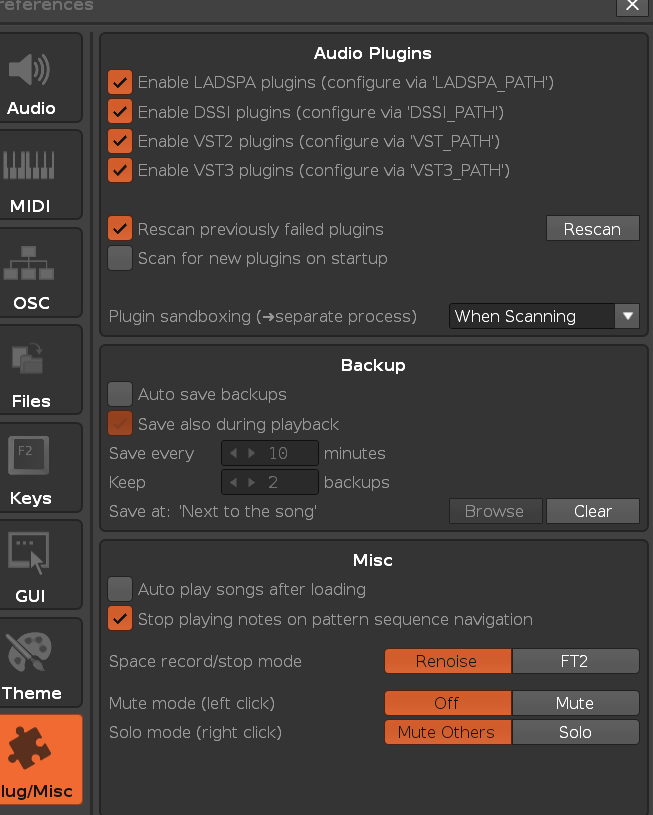
Task: Toggle Auto play songs after loading
Action: point(120,589)
